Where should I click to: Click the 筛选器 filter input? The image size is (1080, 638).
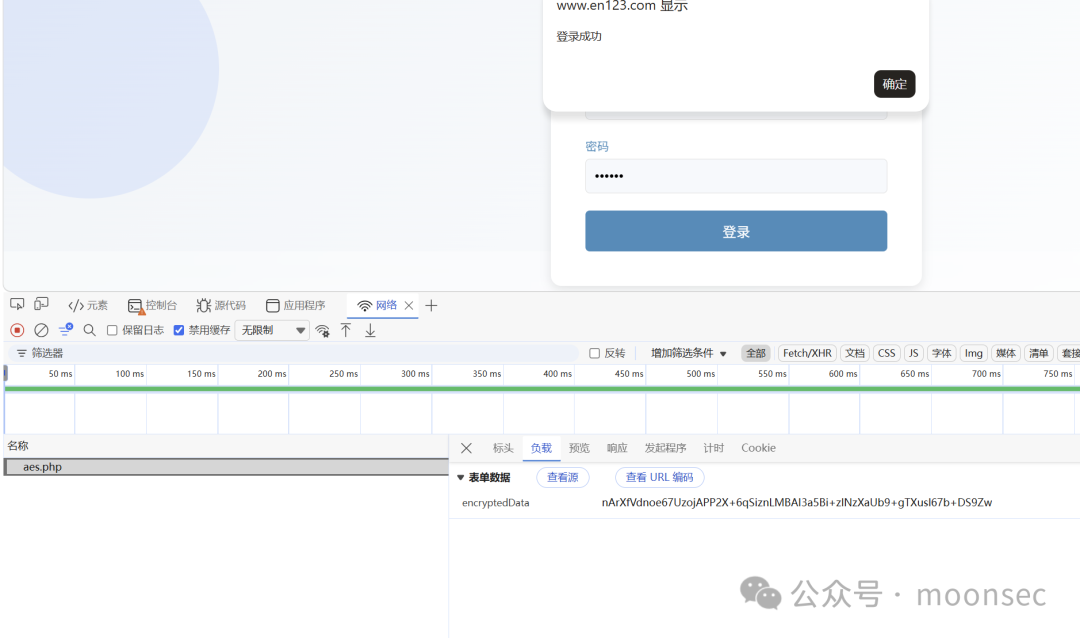[x=293, y=353]
